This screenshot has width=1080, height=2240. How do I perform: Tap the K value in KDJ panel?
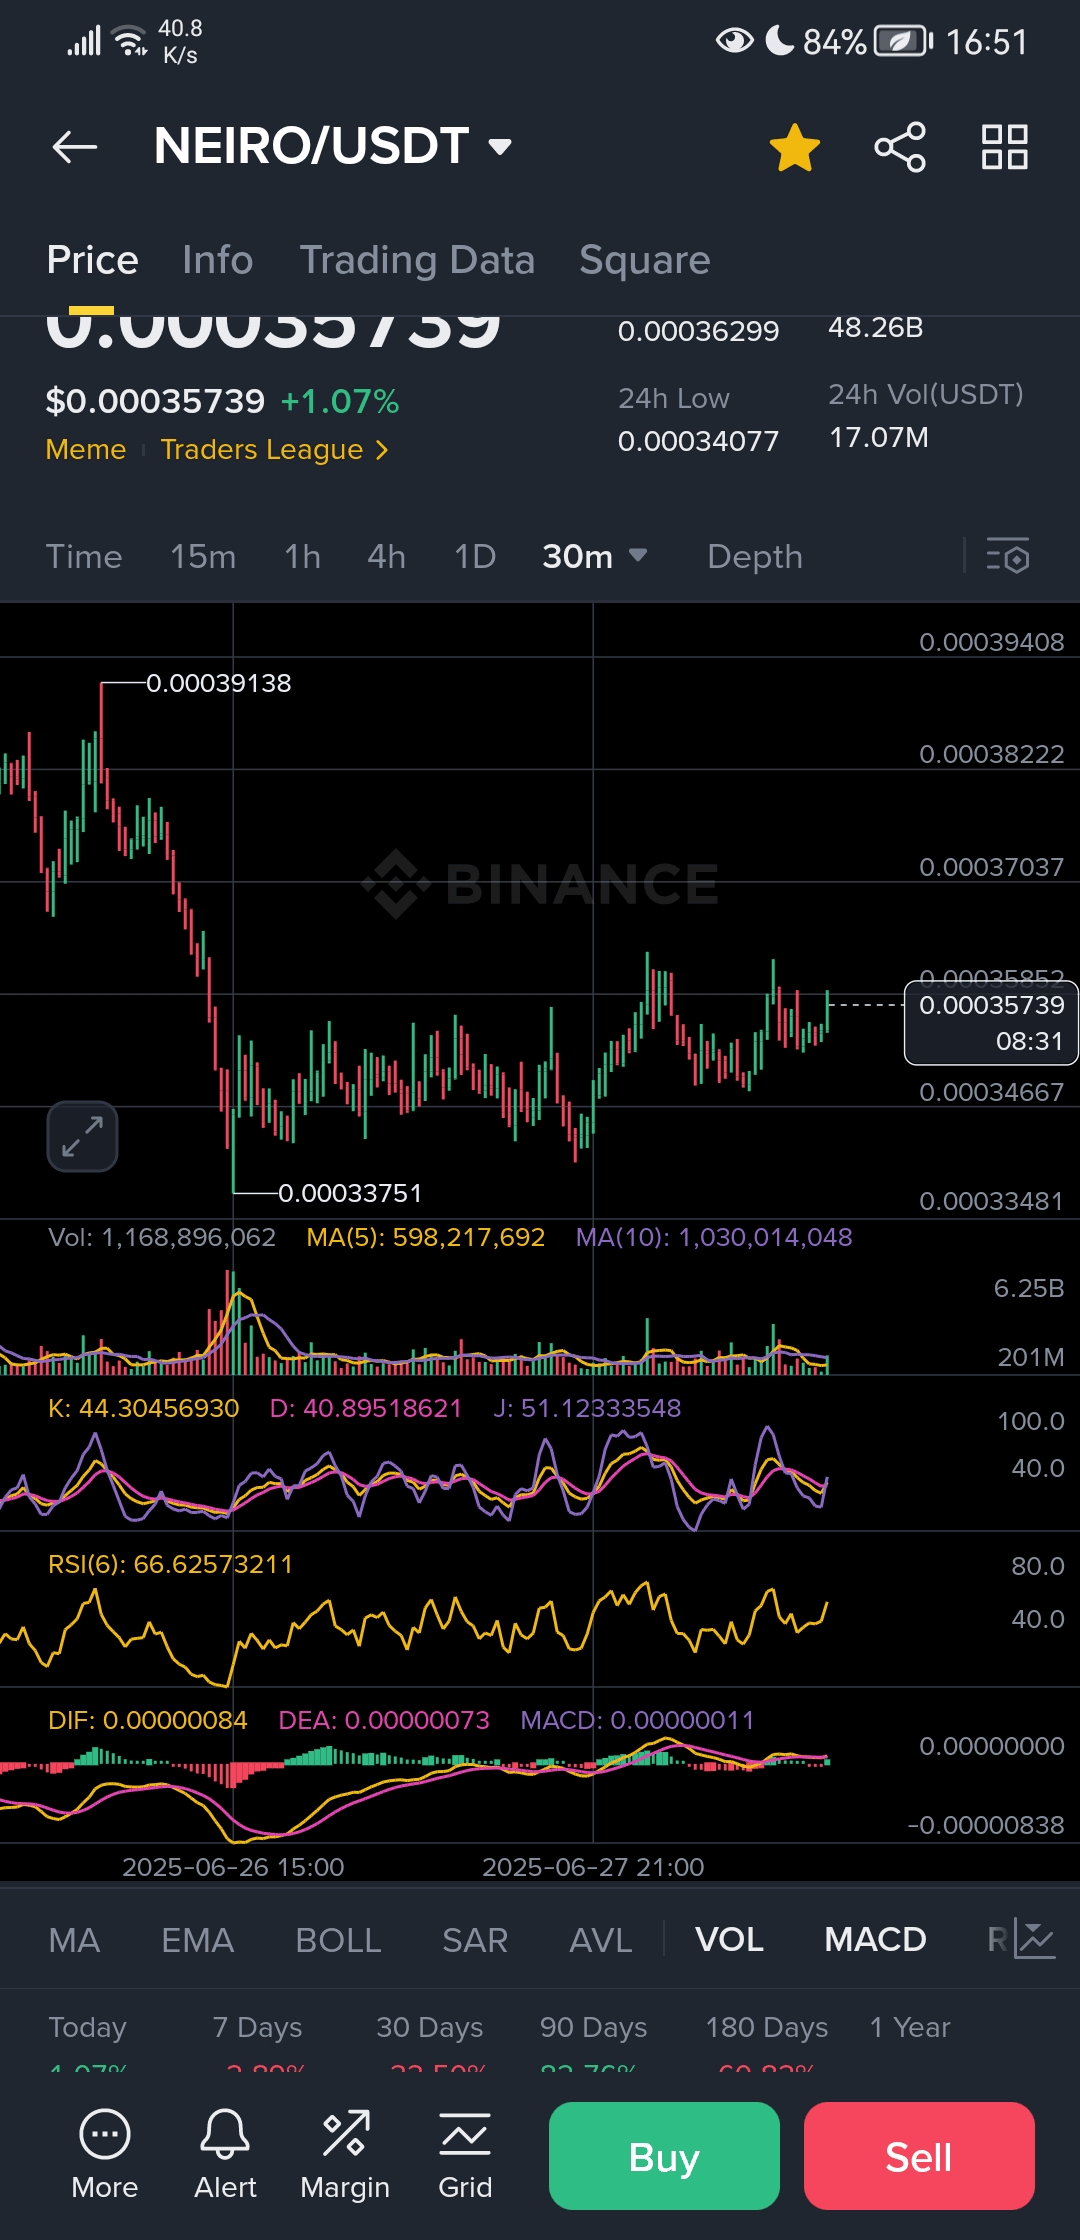coord(144,1408)
